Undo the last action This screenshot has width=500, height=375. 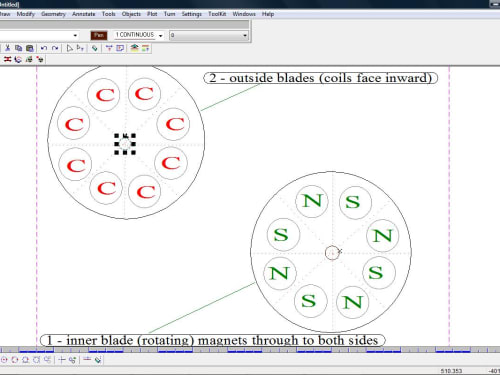(44, 48)
